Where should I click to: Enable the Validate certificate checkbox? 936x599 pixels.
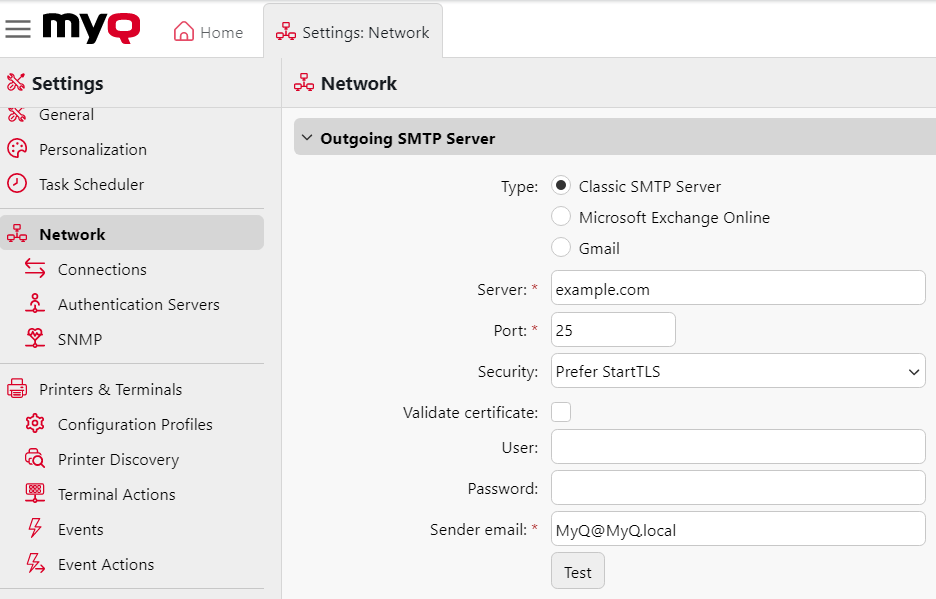[x=561, y=411]
